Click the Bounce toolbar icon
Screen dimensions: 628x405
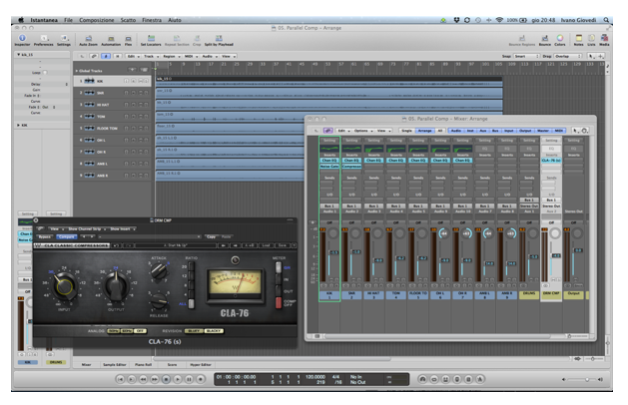tap(545, 38)
